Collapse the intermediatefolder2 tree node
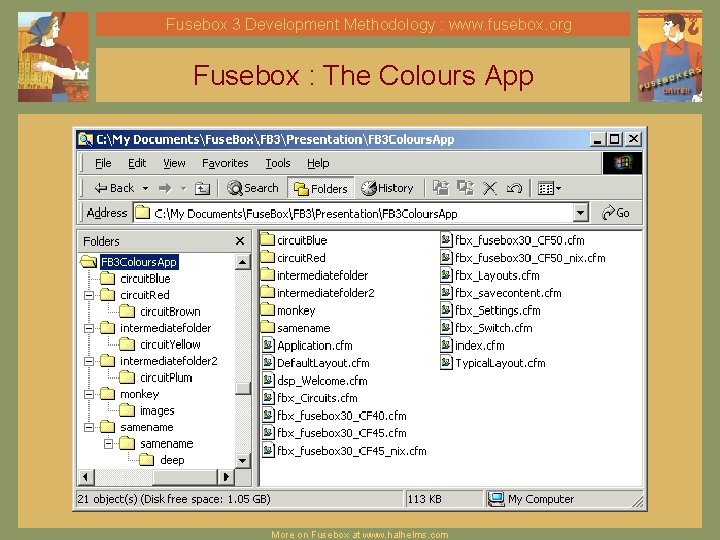The image size is (720, 540). point(89,361)
